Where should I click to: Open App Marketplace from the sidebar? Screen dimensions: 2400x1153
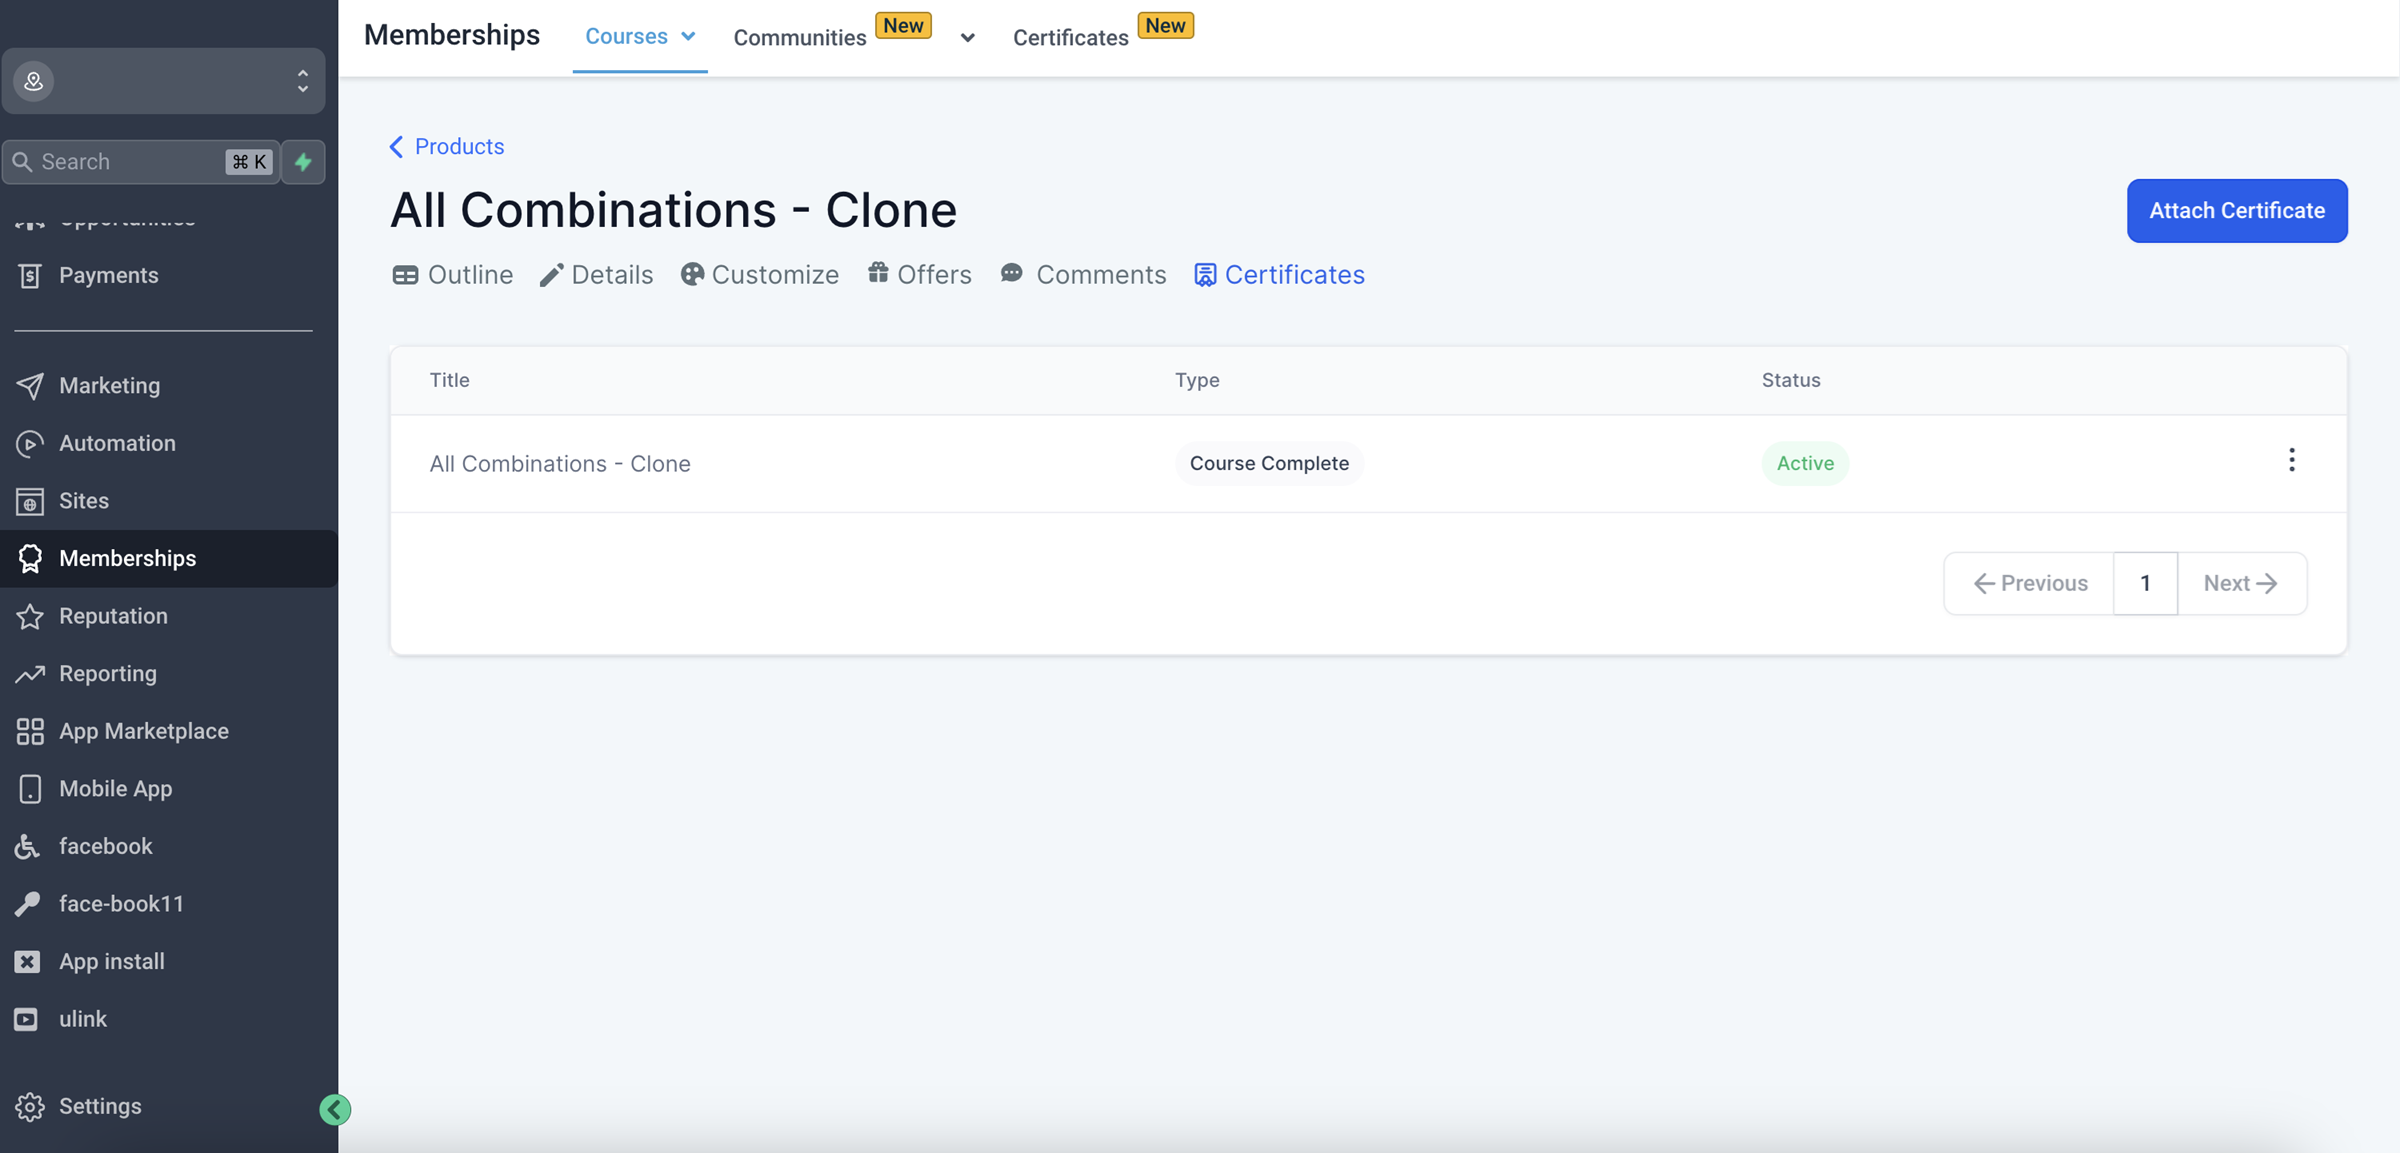[x=143, y=731]
